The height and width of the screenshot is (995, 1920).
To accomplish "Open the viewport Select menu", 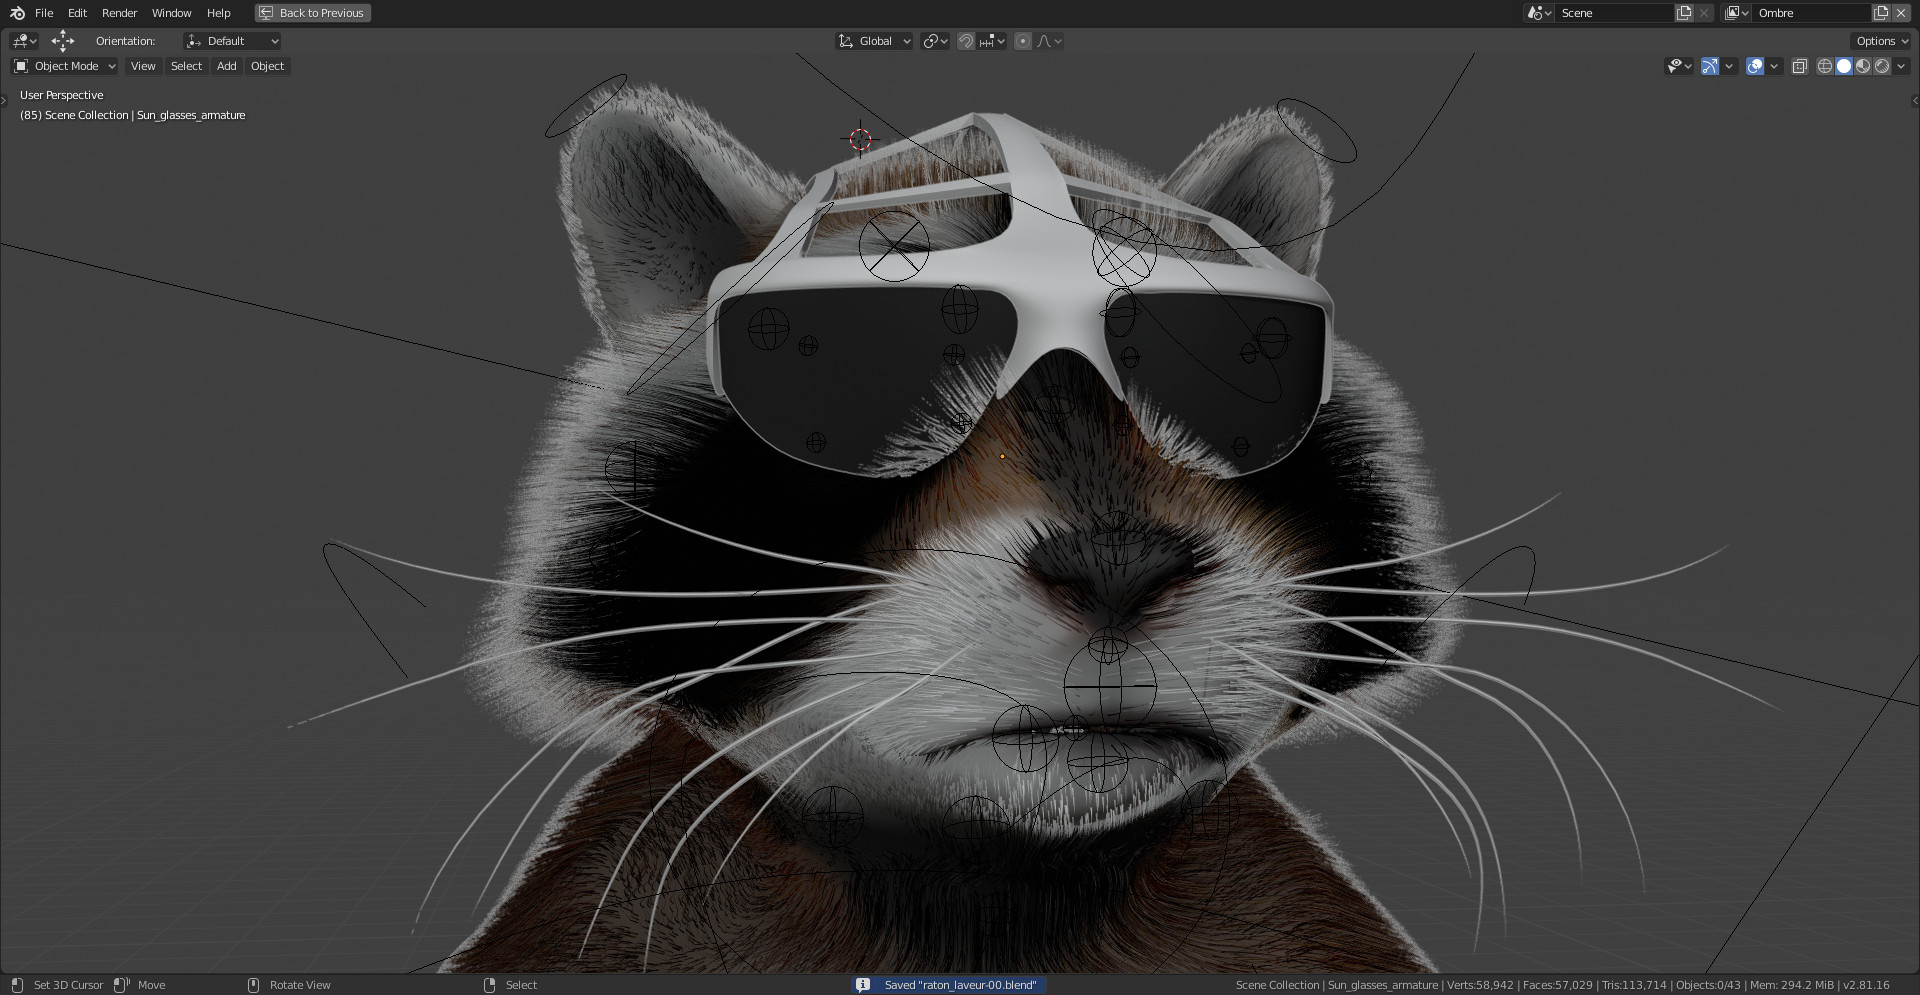I will click(x=186, y=66).
